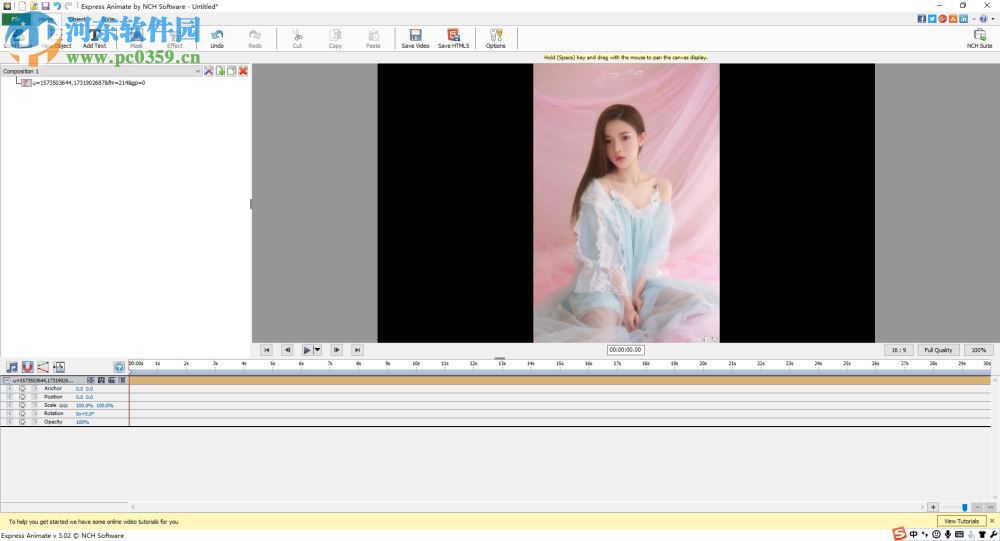Screen dimensions: 1000x541
Task: Click the Save HTML5 button
Action: (453, 38)
